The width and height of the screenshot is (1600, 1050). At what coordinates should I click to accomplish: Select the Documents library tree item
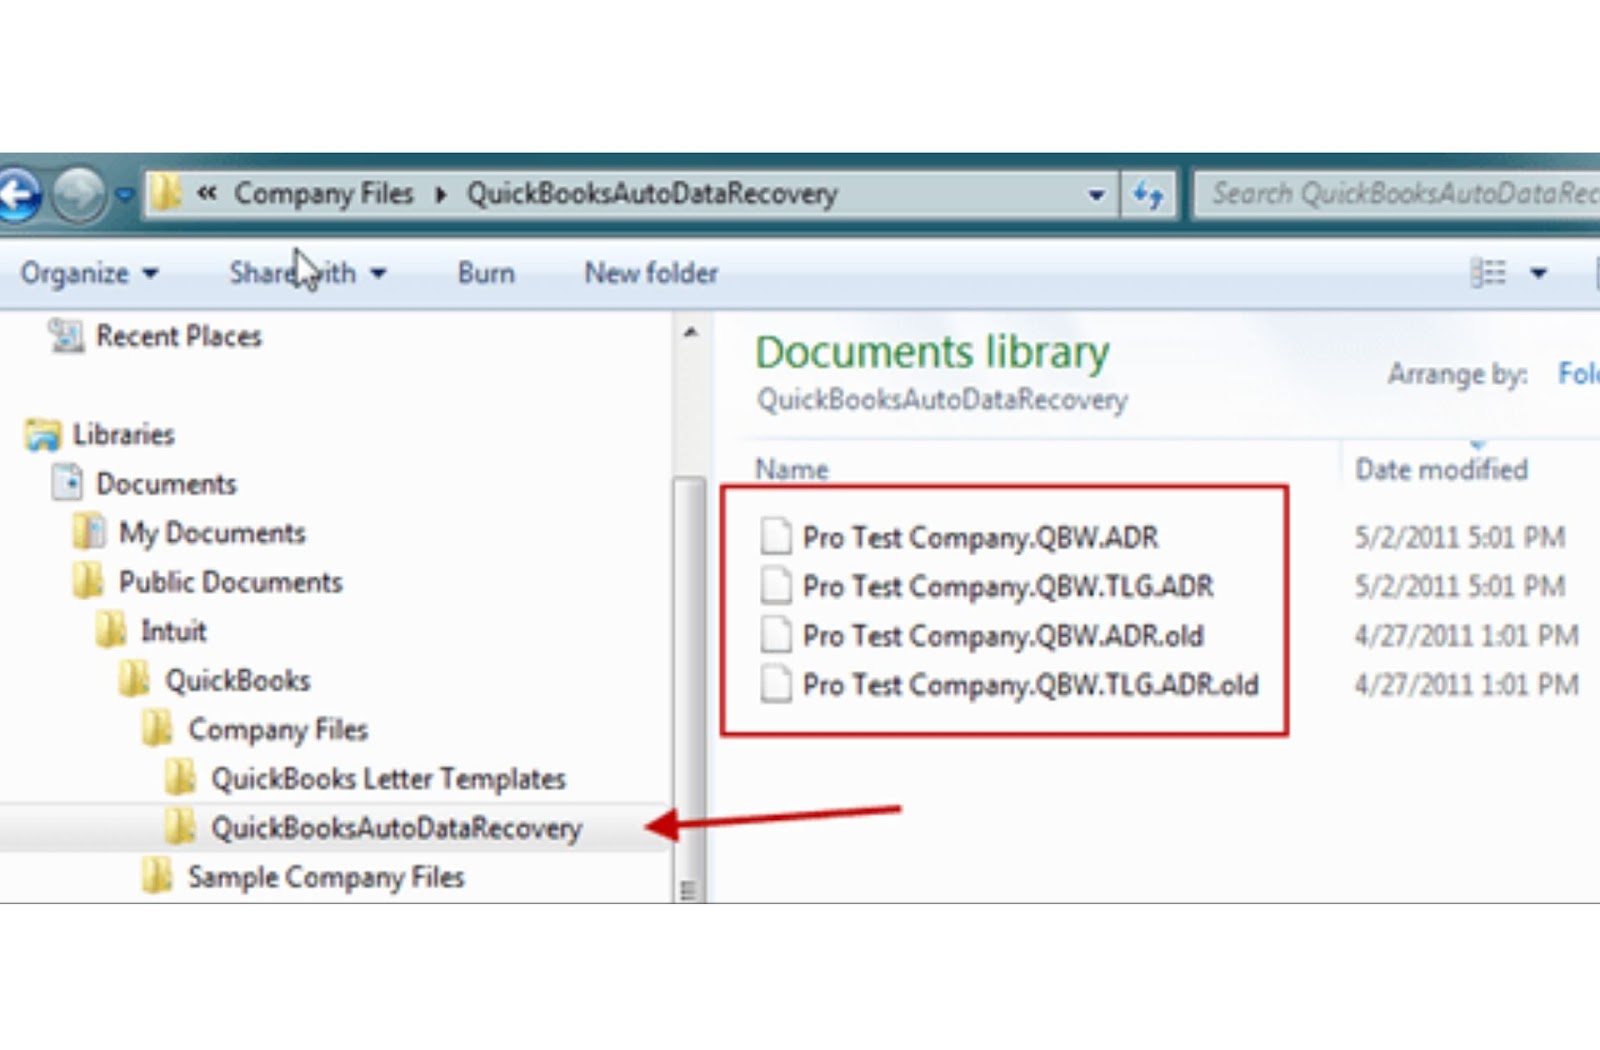tap(166, 484)
